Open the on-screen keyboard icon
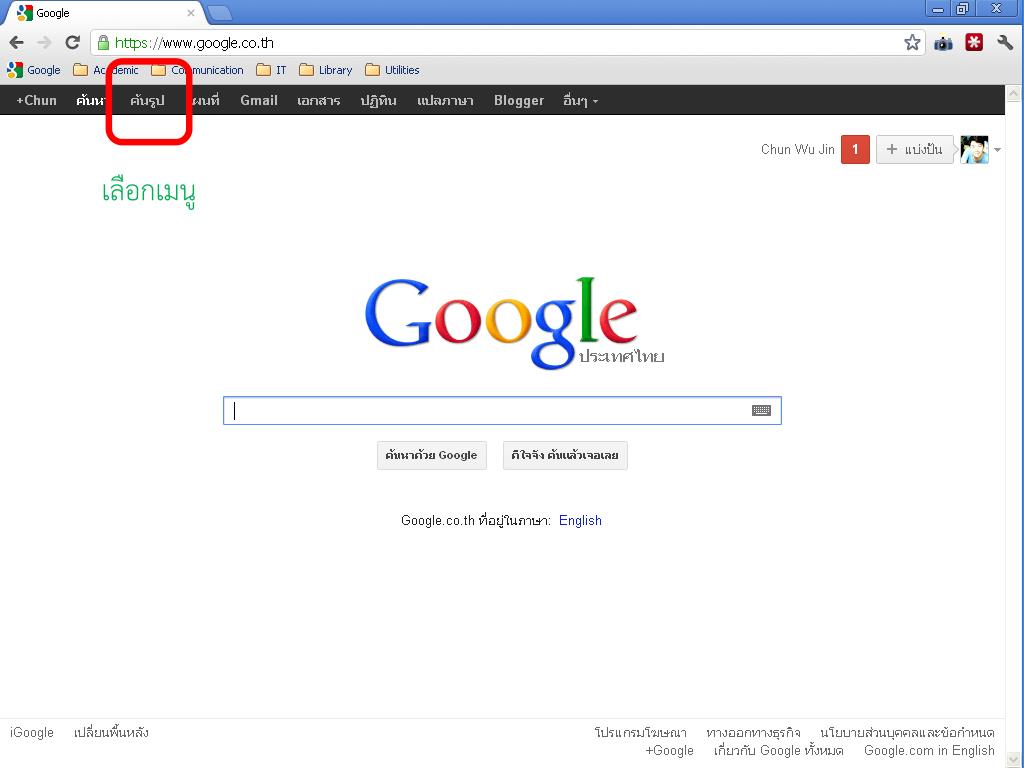Image resolution: width=1024 pixels, height=768 pixels. (761, 410)
